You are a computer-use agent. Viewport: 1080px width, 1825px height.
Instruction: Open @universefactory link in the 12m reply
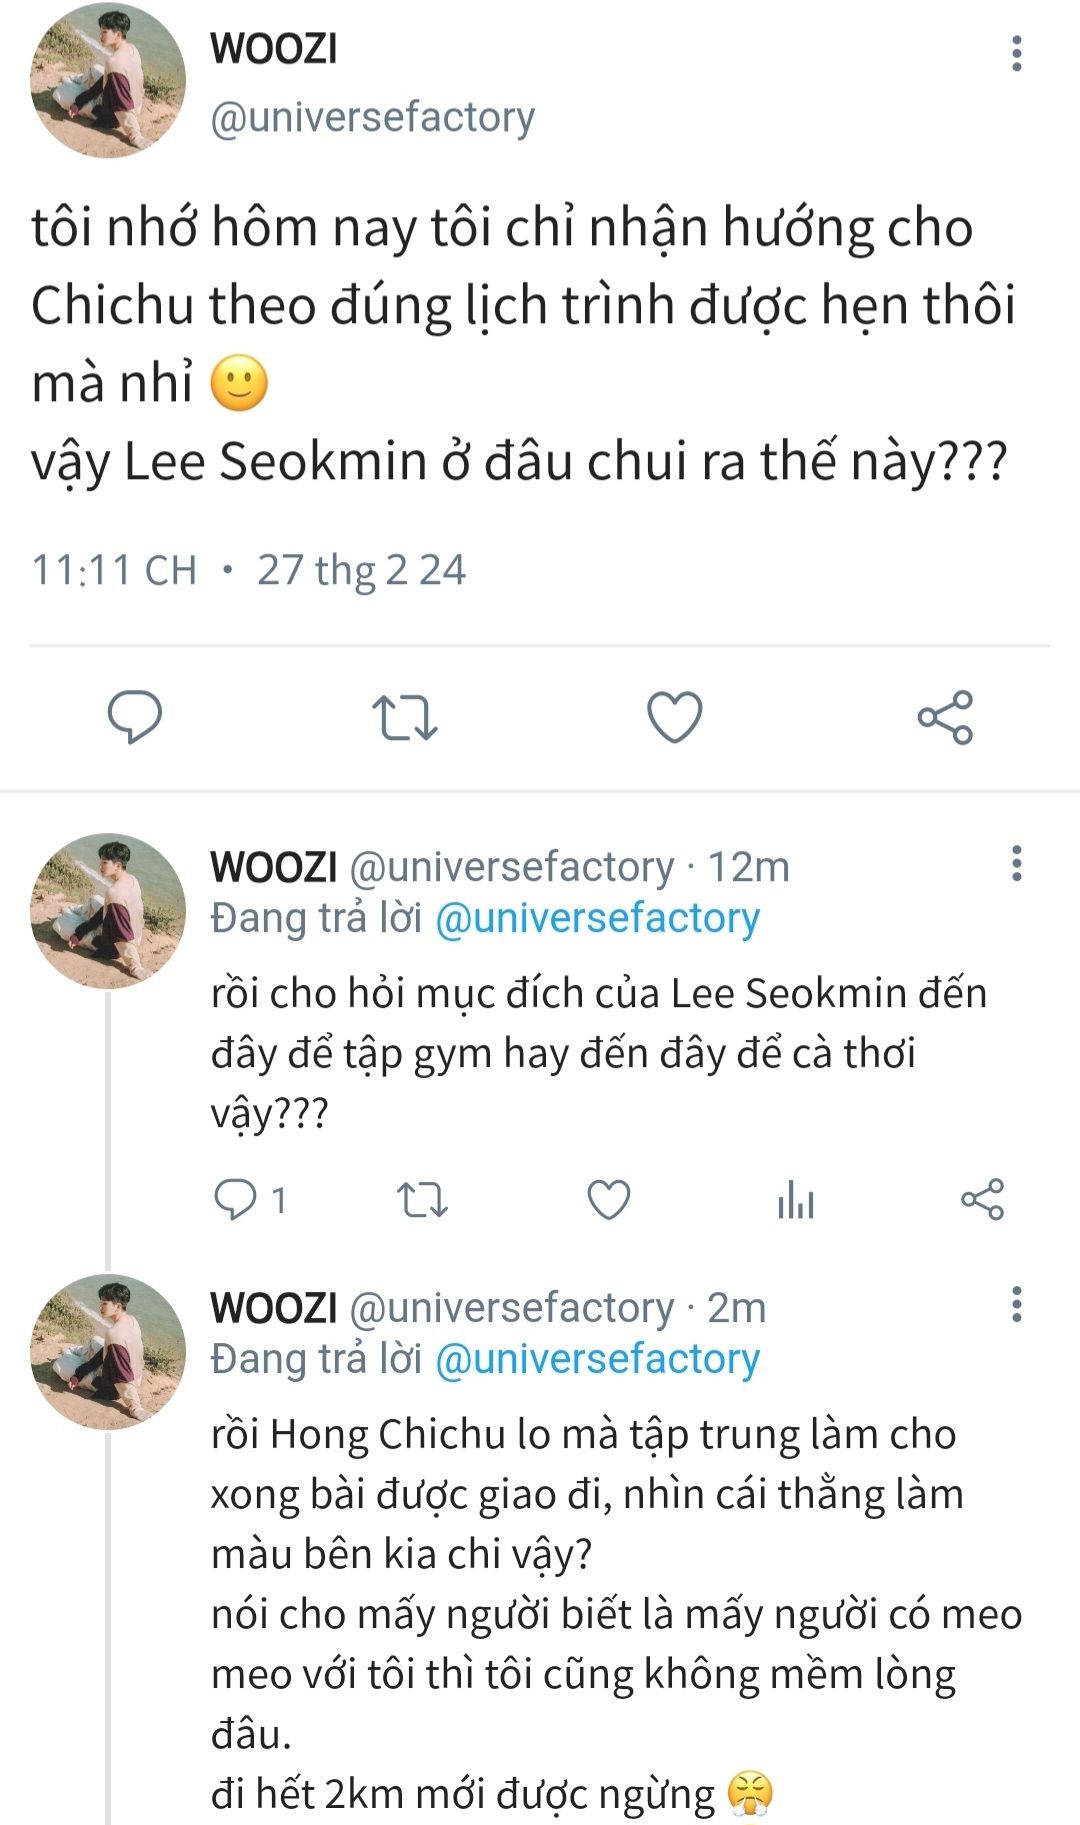597,918
